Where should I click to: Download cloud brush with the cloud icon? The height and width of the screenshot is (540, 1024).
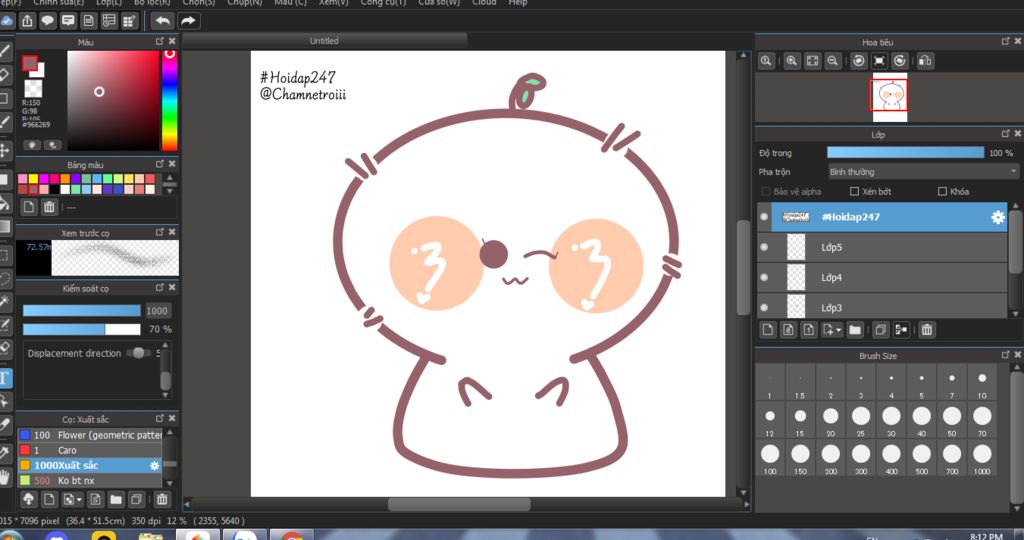[x=29, y=500]
